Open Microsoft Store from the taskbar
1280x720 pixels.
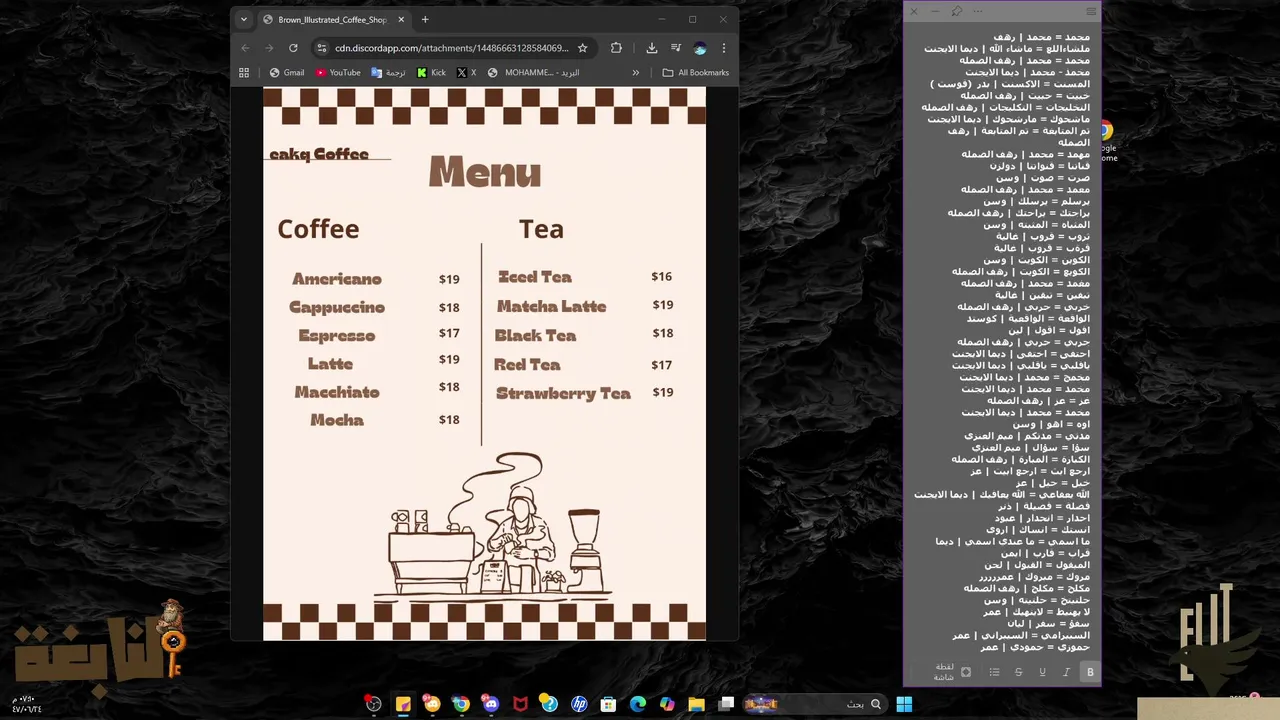(608, 704)
